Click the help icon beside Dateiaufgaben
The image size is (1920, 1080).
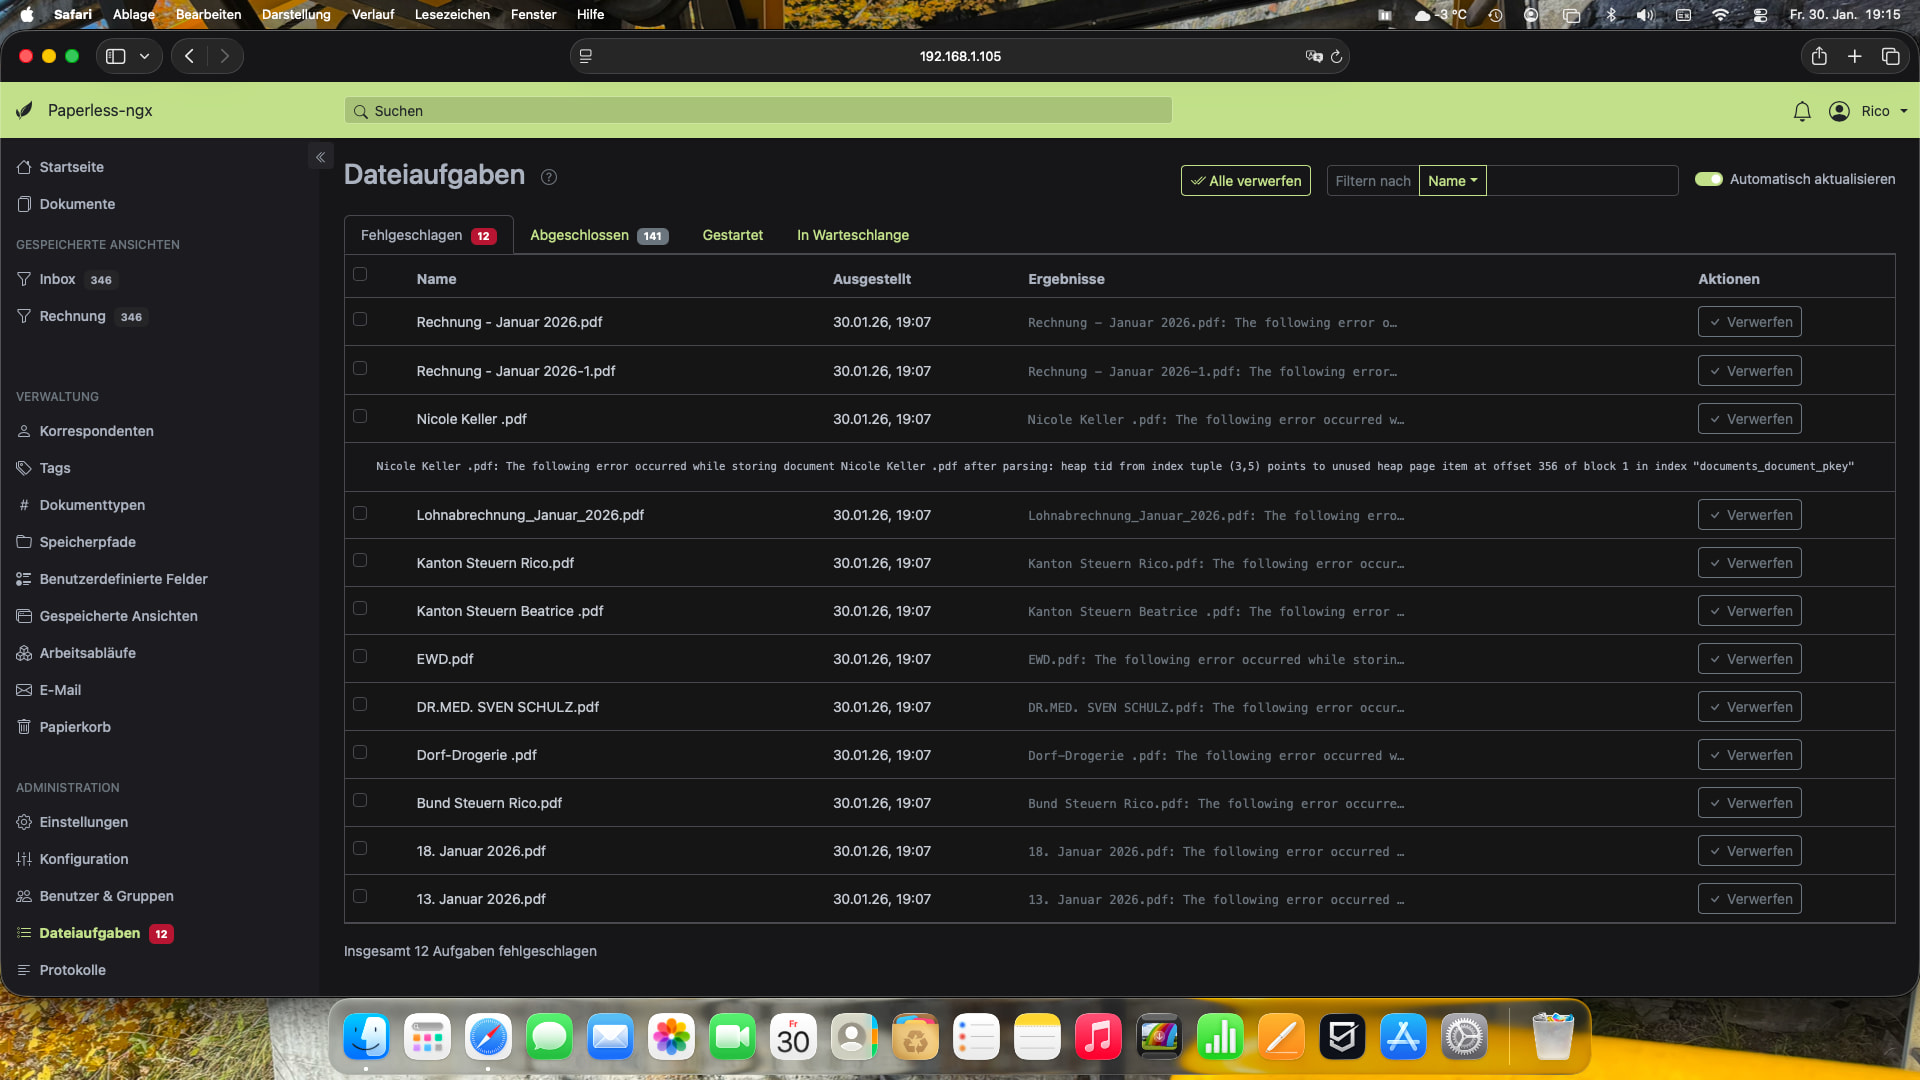(x=549, y=177)
